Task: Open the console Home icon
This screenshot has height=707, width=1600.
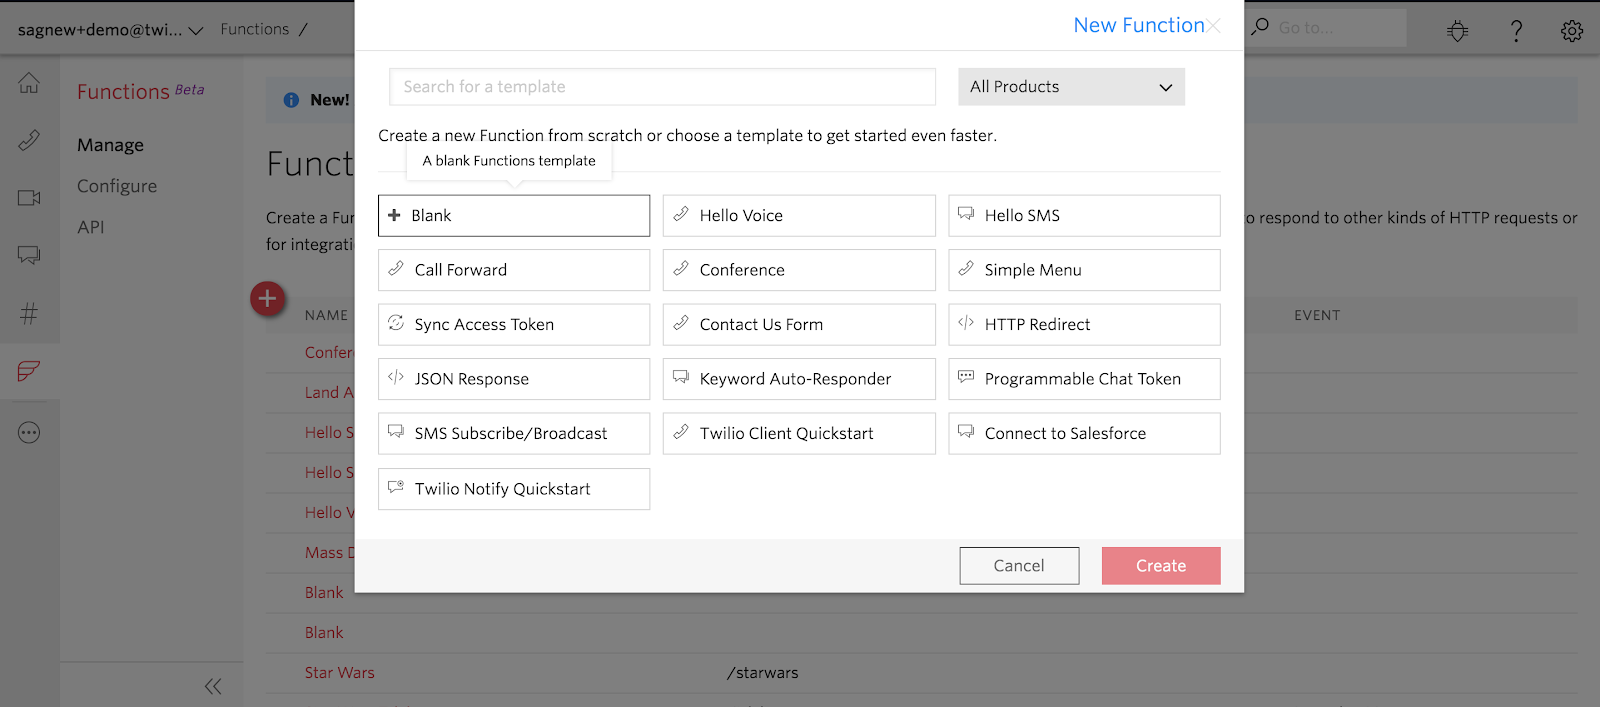Action: [29, 83]
